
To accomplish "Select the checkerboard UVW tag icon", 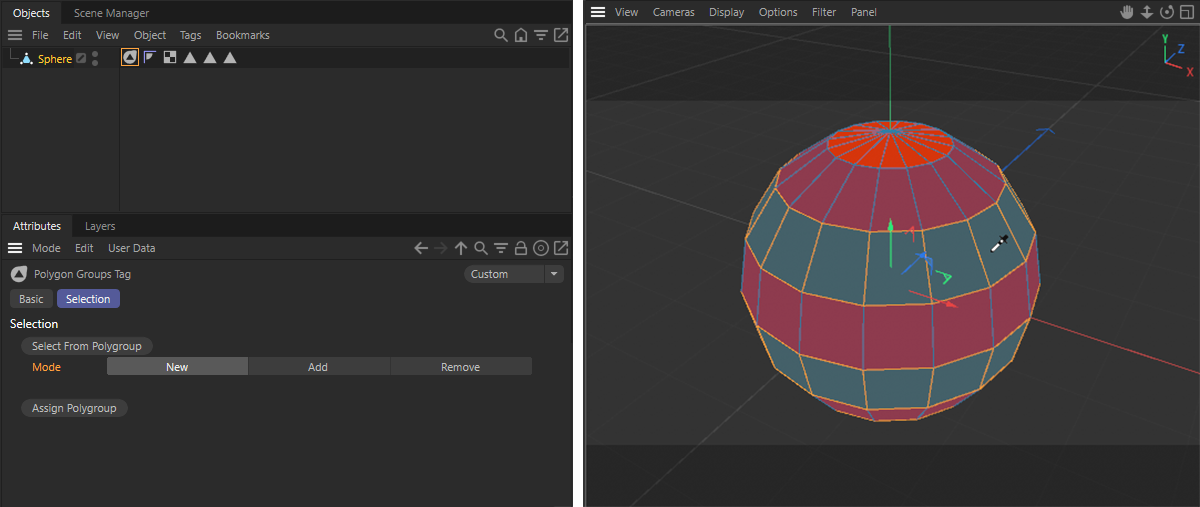I will tap(170, 58).
